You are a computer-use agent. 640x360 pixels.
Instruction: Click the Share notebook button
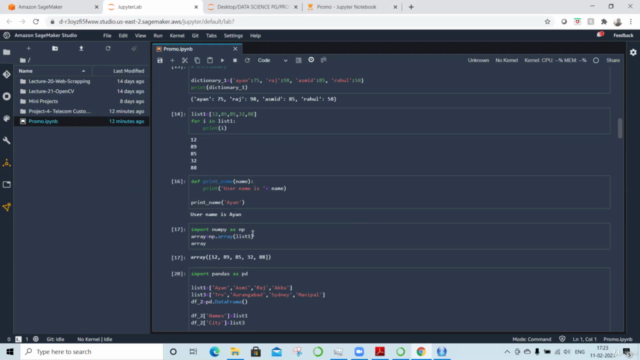pyautogui.click(x=613, y=60)
